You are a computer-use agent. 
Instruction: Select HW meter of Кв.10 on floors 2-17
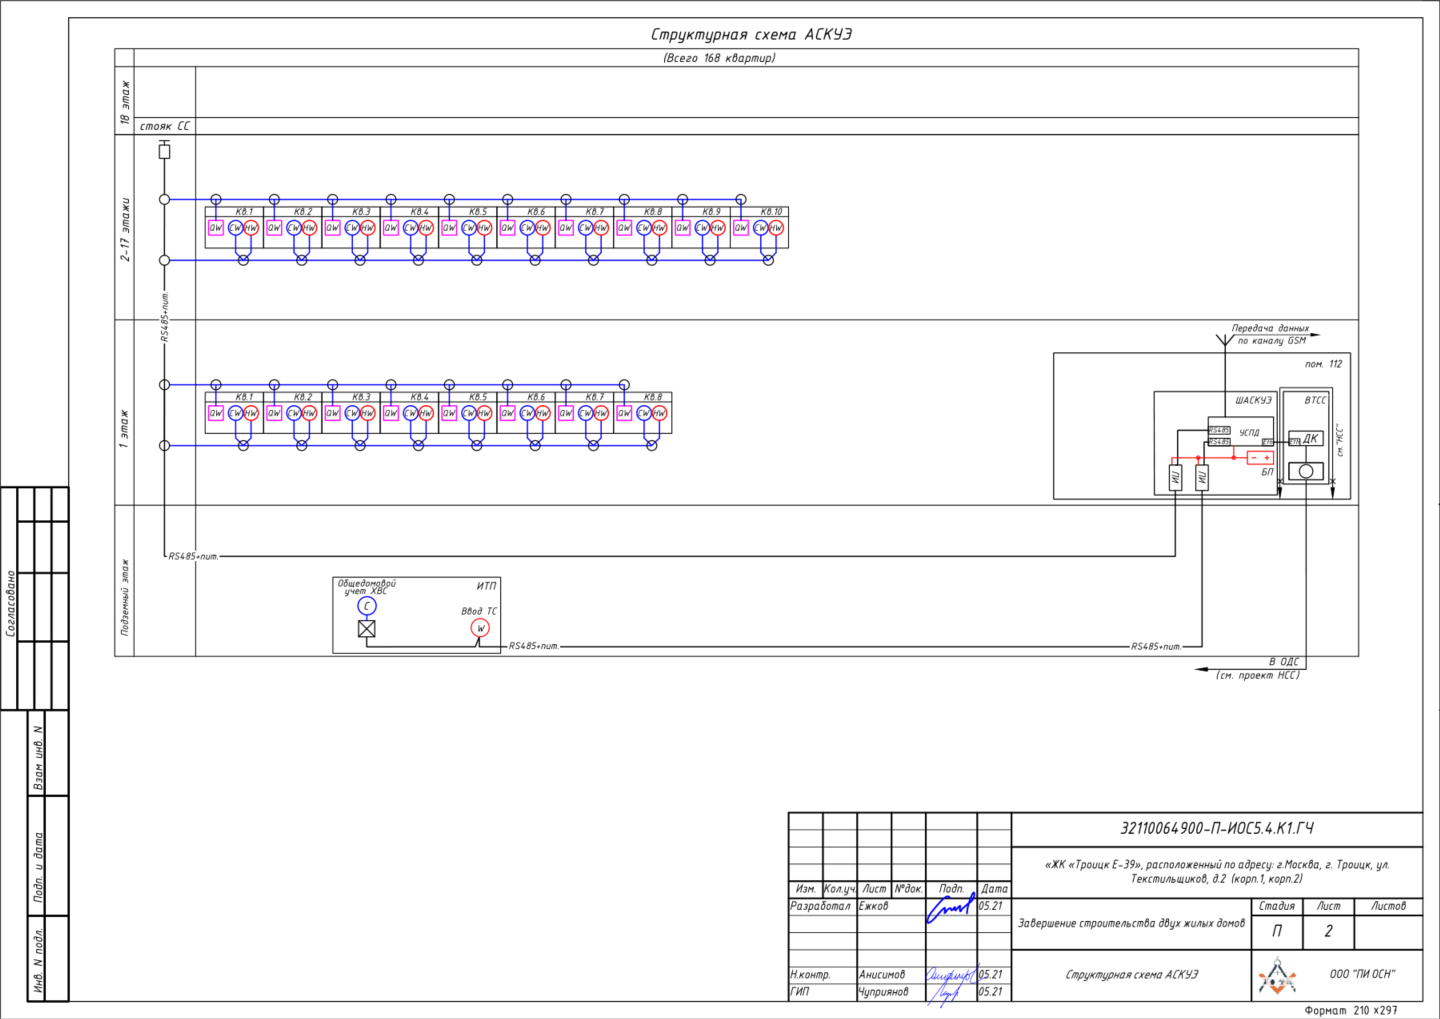[x=775, y=228]
